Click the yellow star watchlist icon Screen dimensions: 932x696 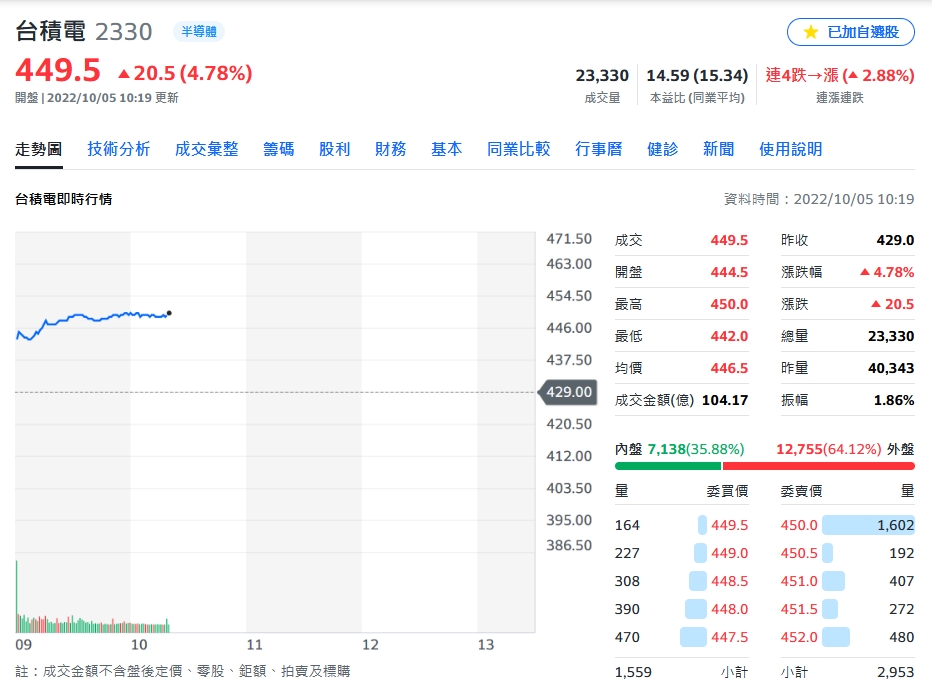(x=810, y=32)
